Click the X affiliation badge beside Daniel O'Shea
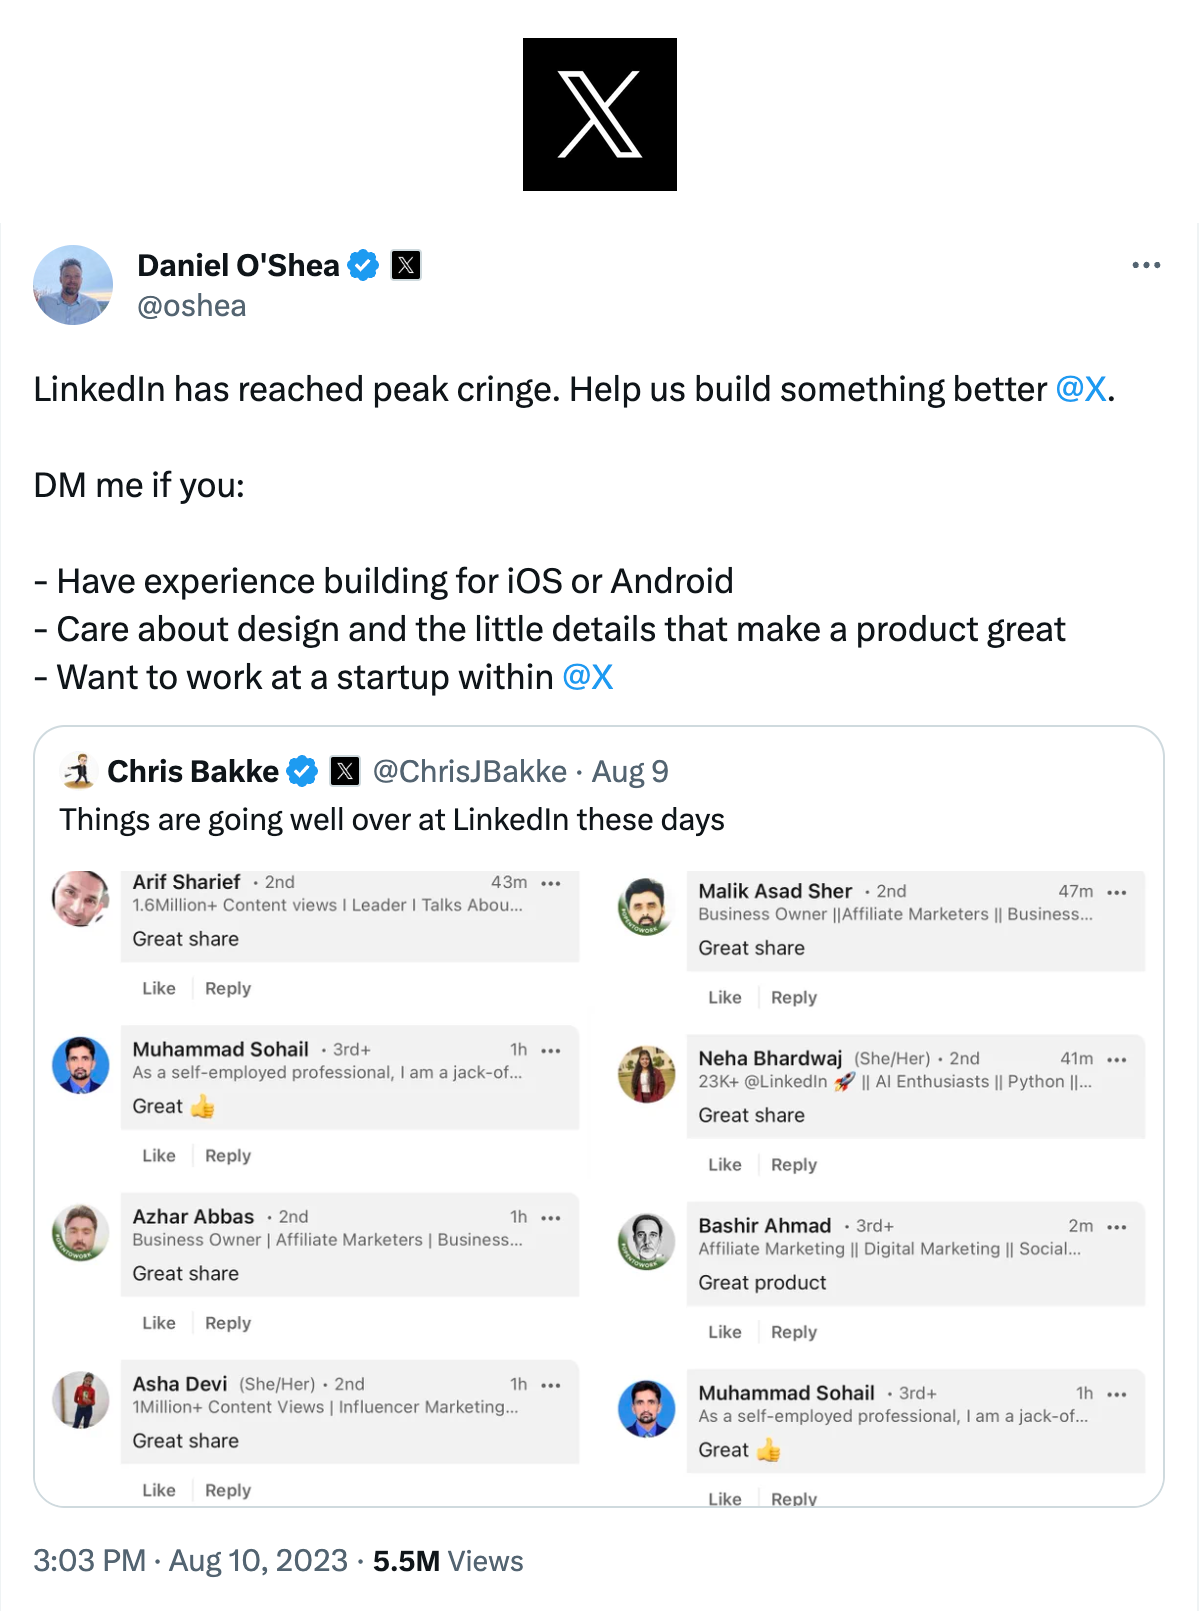This screenshot has height=1611, width=1200. click(x=406, y=265)
